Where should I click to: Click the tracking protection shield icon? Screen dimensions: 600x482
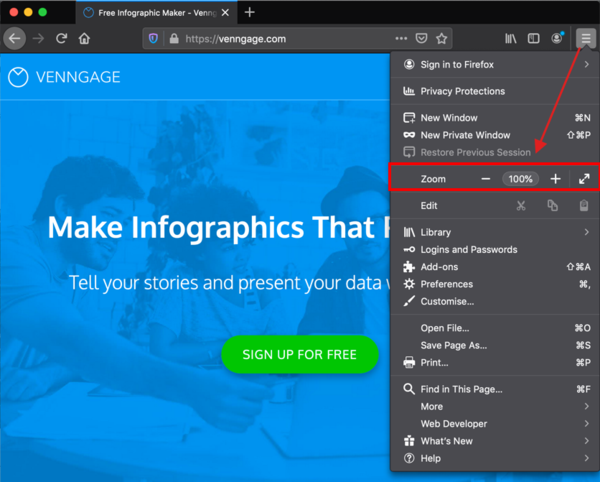click(x=152, y=39)
